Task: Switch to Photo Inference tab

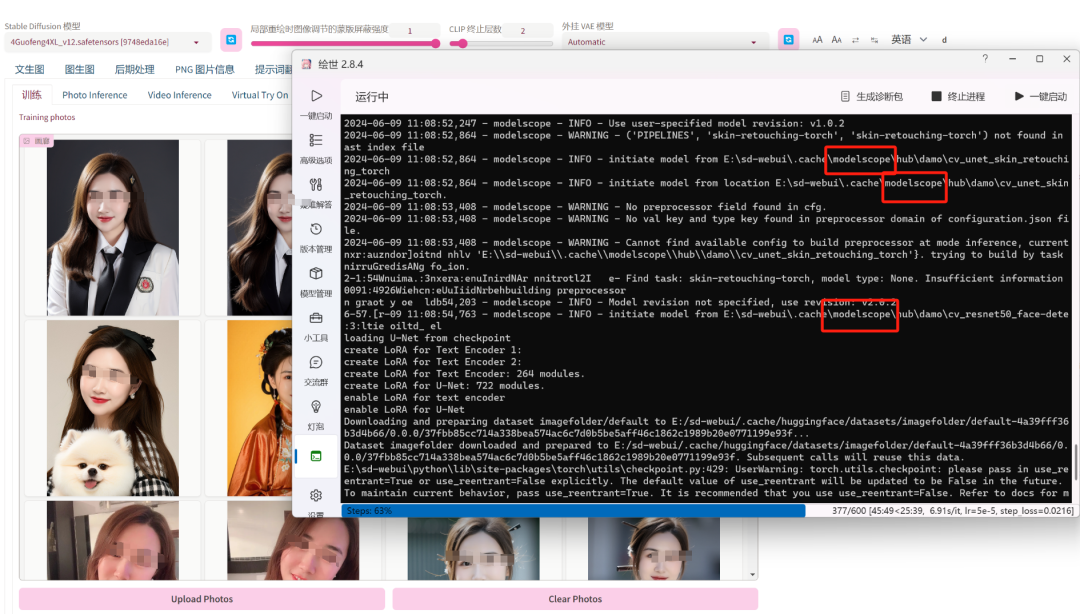Action: pyautogui.click(x=94, y=95)
